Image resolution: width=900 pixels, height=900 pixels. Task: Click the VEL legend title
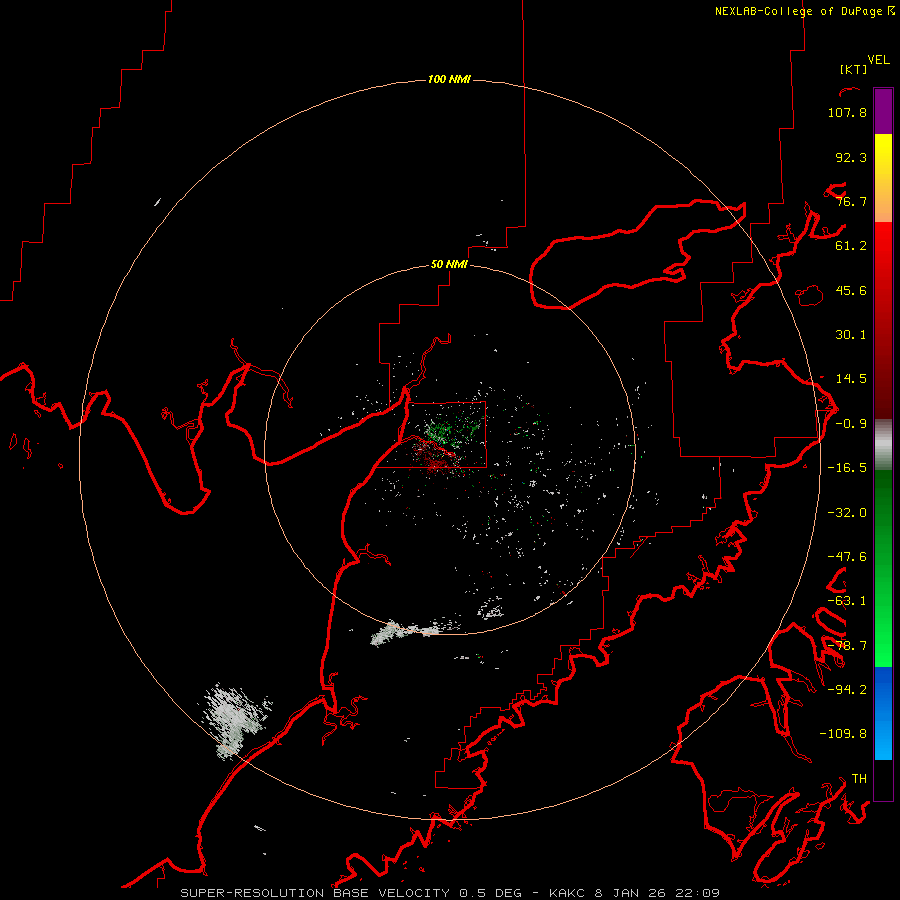click(878, 60)
